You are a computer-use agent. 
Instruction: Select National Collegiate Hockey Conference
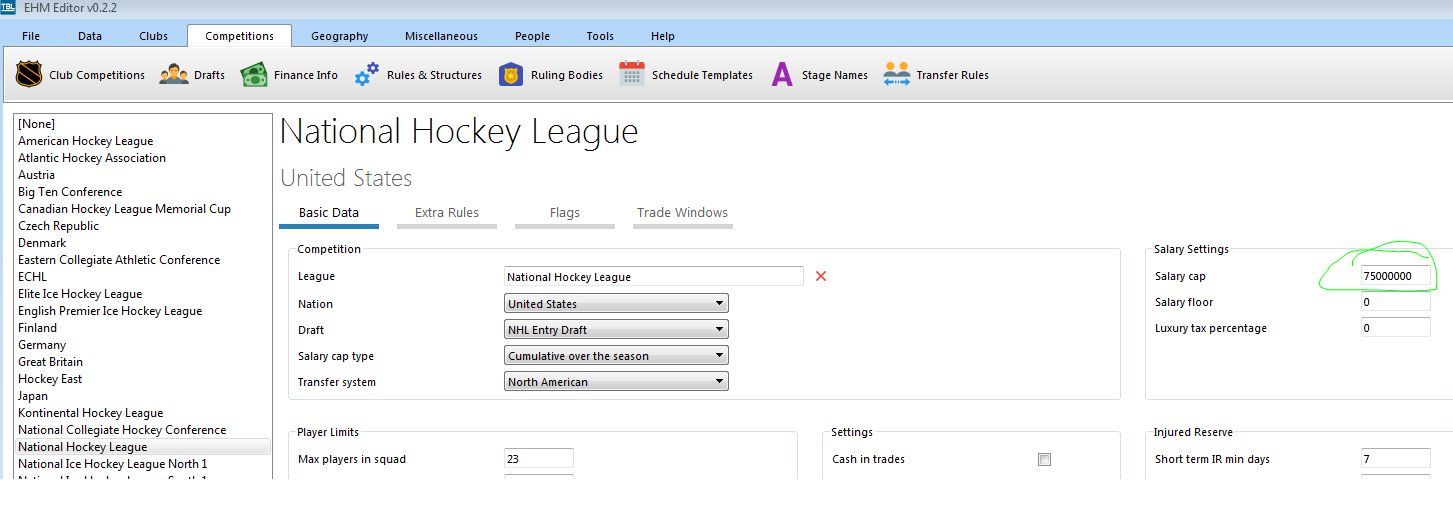(x=143, y=430)
